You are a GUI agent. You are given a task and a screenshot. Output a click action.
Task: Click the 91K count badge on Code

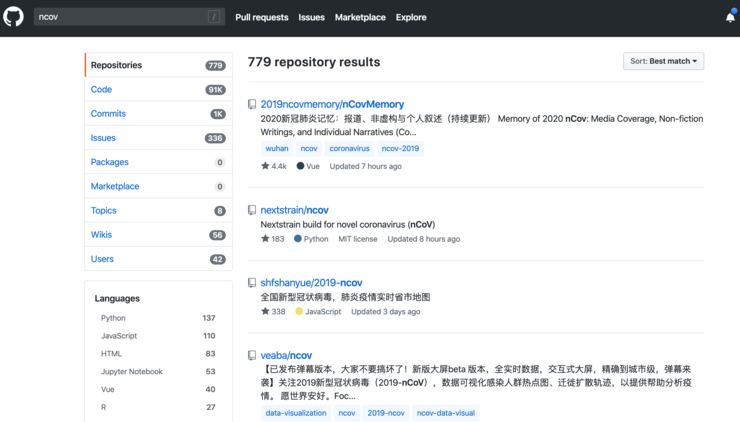click(x=215, y=90)
